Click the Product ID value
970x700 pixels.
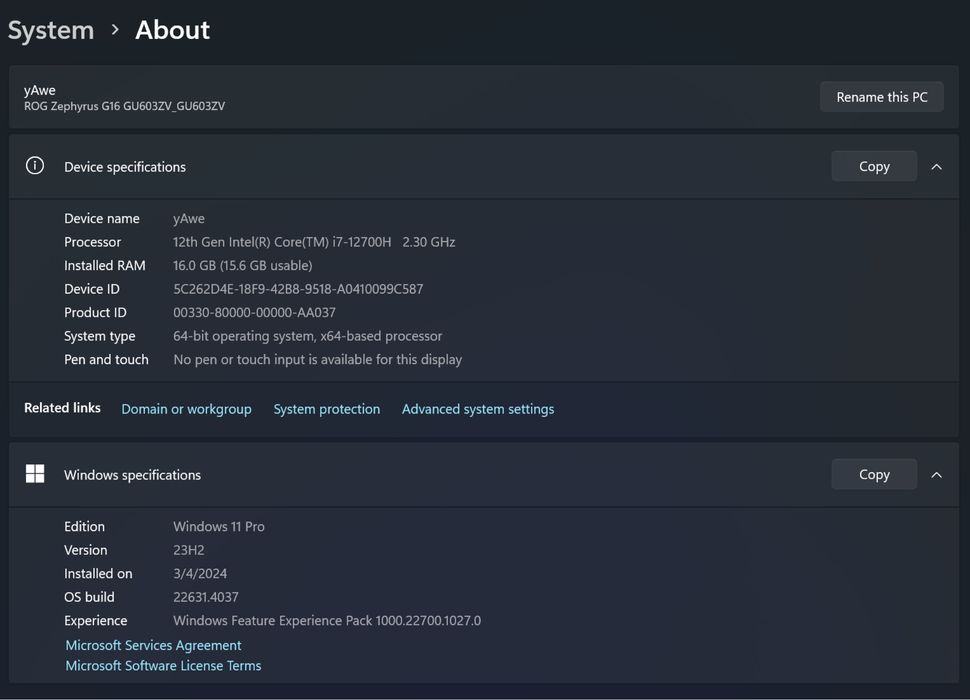[x=254, y=313]
